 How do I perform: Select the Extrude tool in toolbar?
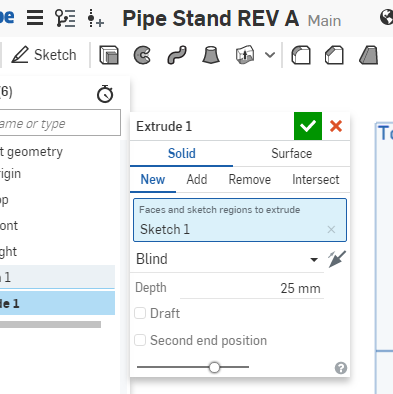pyautogui.click(x=109, y=55)
